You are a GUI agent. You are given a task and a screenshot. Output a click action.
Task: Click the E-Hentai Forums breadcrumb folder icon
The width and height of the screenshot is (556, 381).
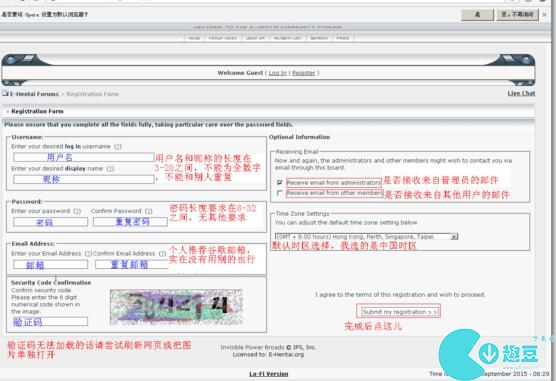pyautogui.click(x=5, y=94)
